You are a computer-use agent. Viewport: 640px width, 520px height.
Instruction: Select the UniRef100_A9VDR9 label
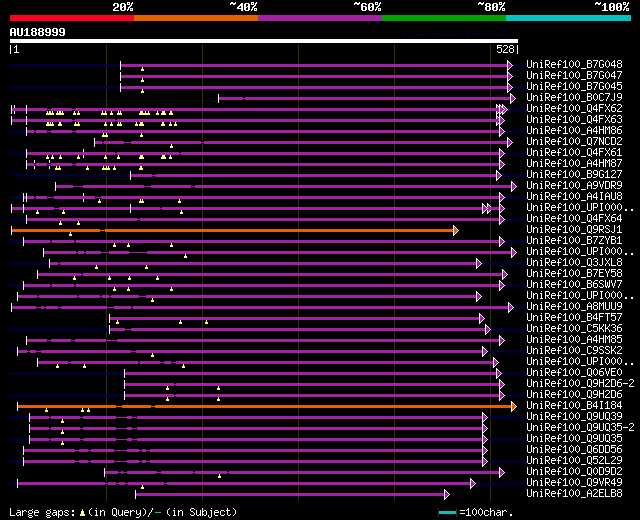574,186
